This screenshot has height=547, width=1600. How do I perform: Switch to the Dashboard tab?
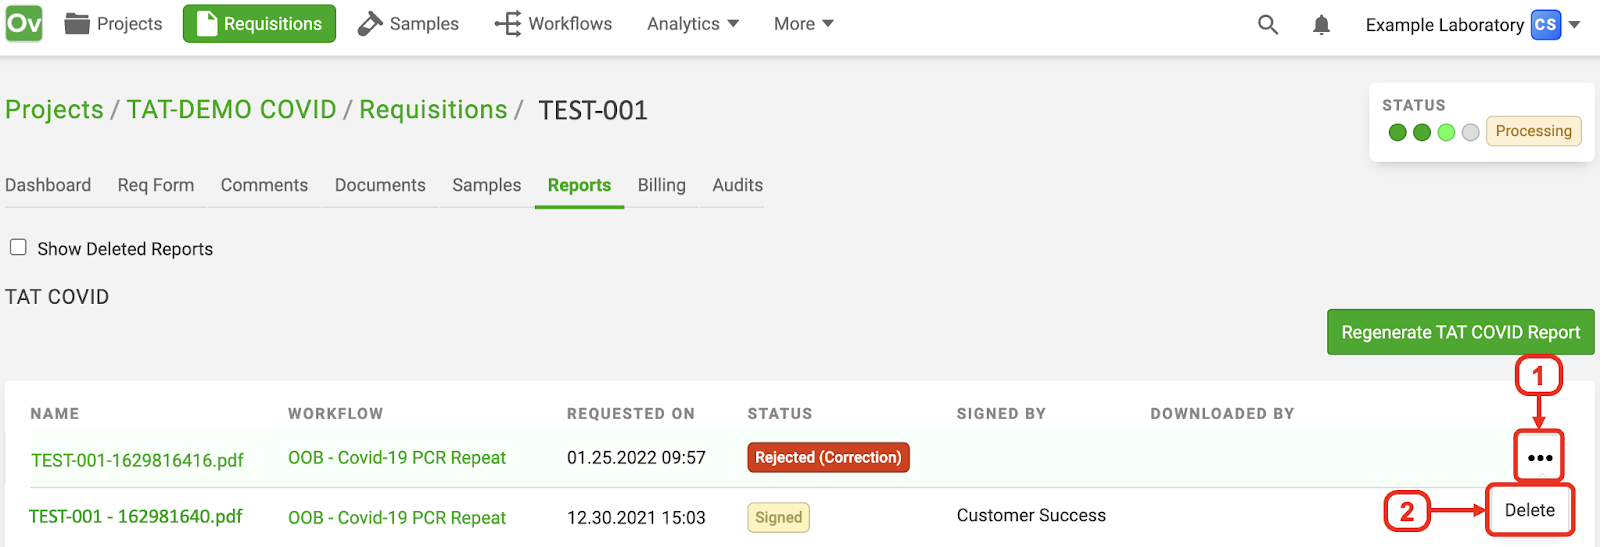pyautogui.click(x=48, y=185)
